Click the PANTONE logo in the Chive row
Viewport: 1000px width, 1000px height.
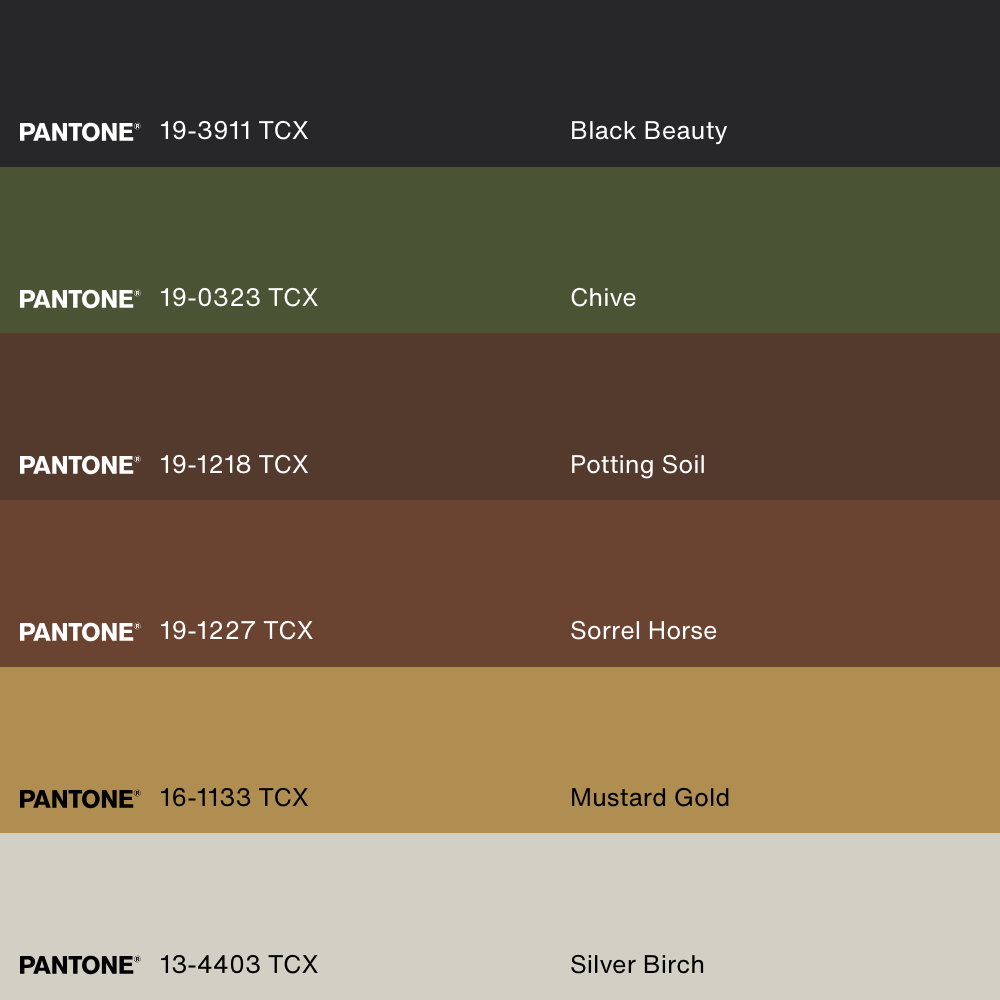80,299
